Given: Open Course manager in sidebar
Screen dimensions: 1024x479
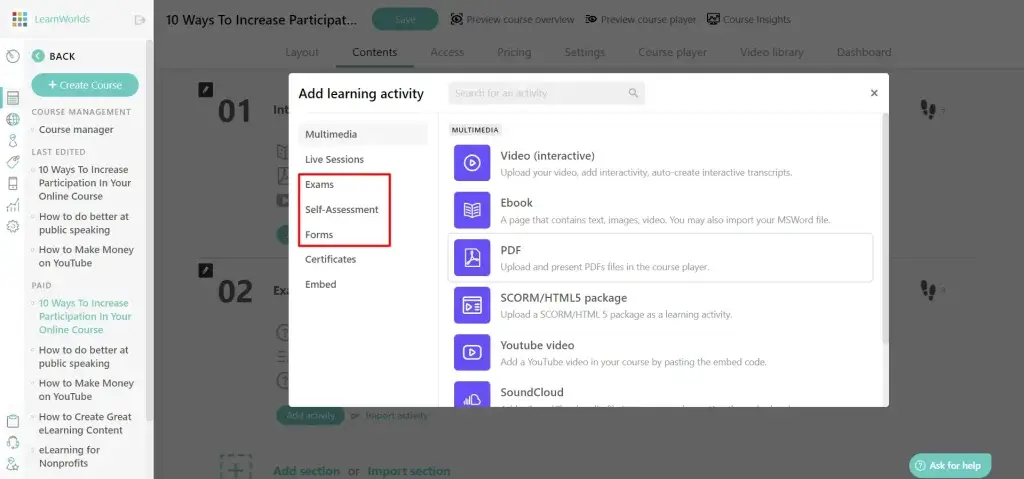Looking at the screenshot, I should [76, 130].
